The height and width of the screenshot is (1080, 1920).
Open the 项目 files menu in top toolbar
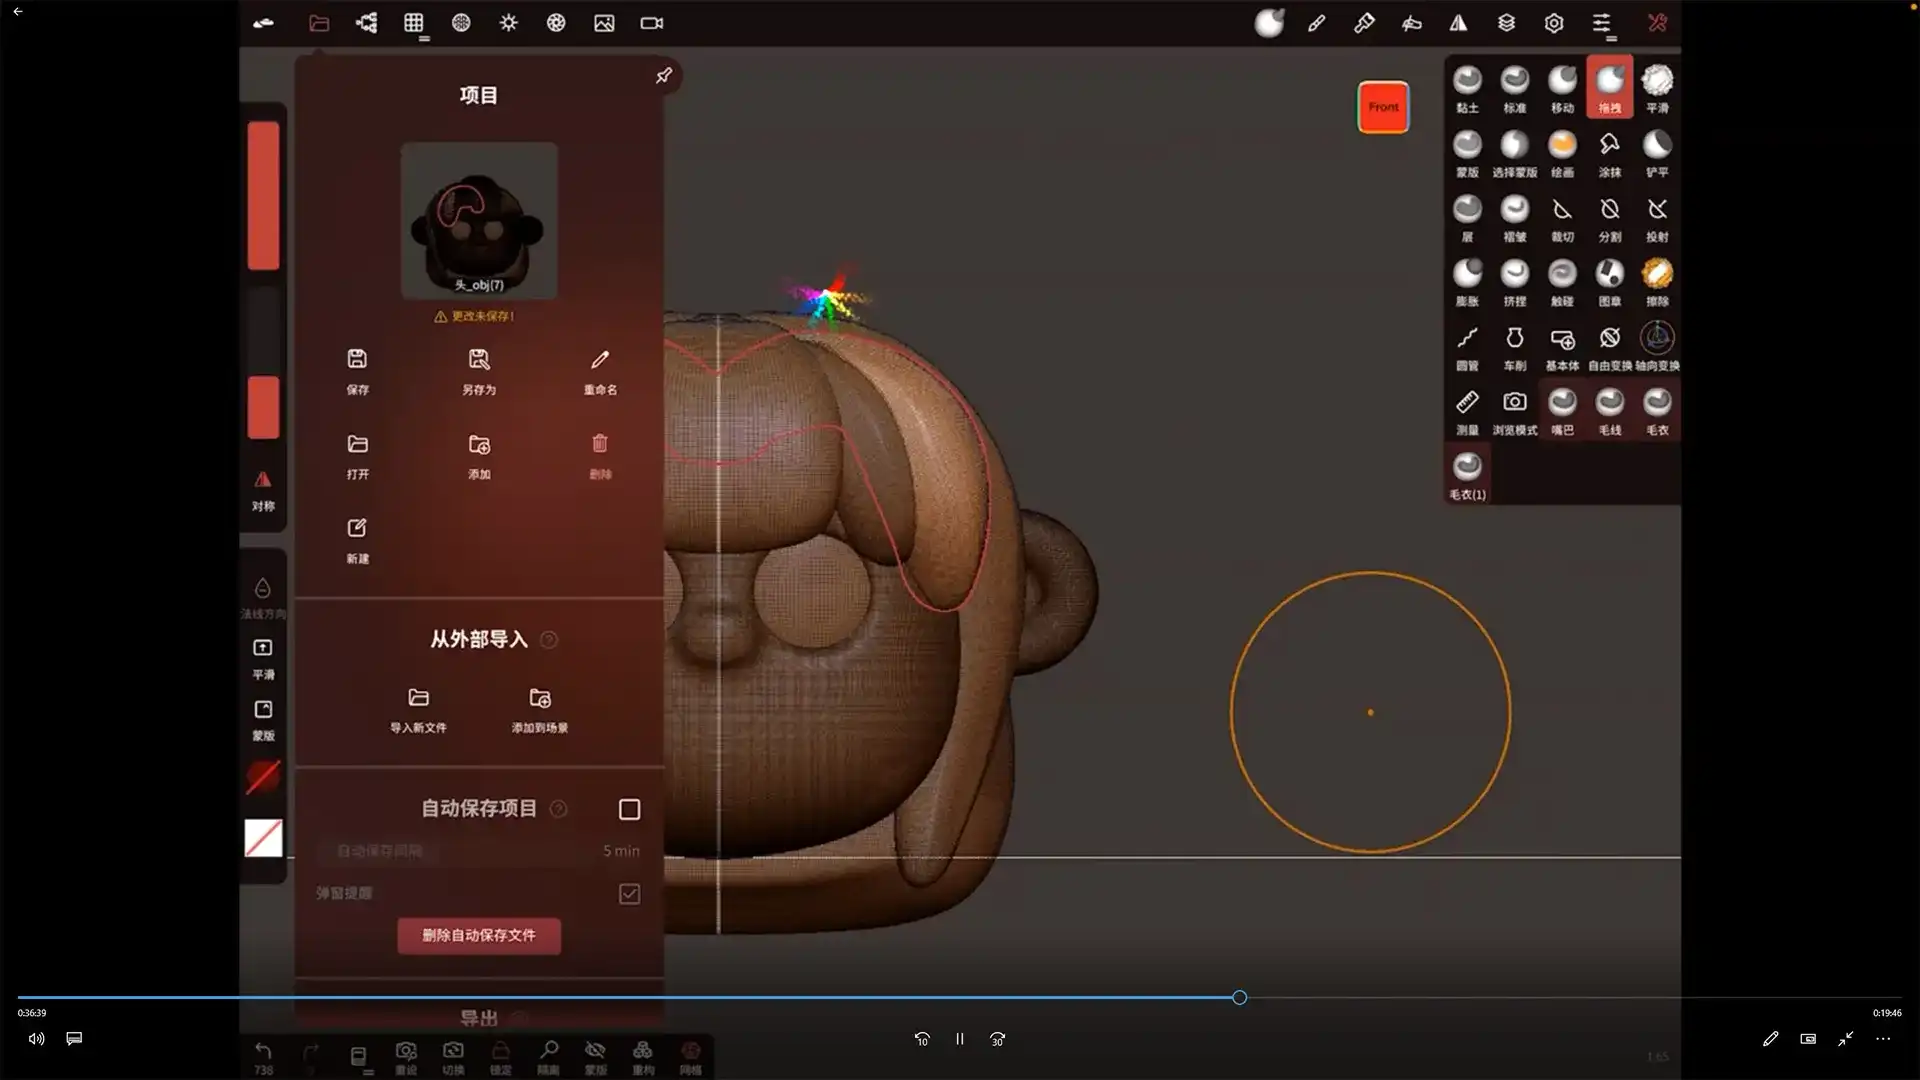click(x=319, y=23)
